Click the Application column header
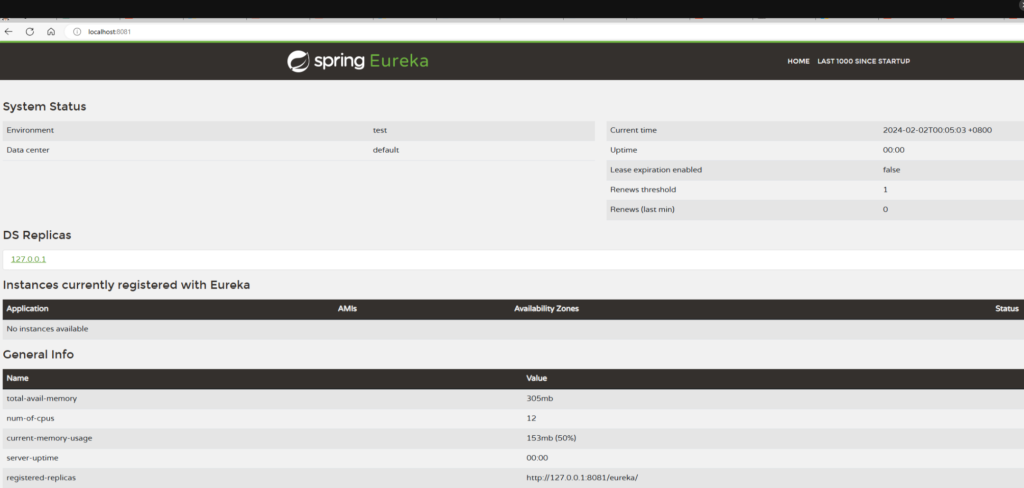The width and height of the screenshot is (1024, 488). click(27, 309)
